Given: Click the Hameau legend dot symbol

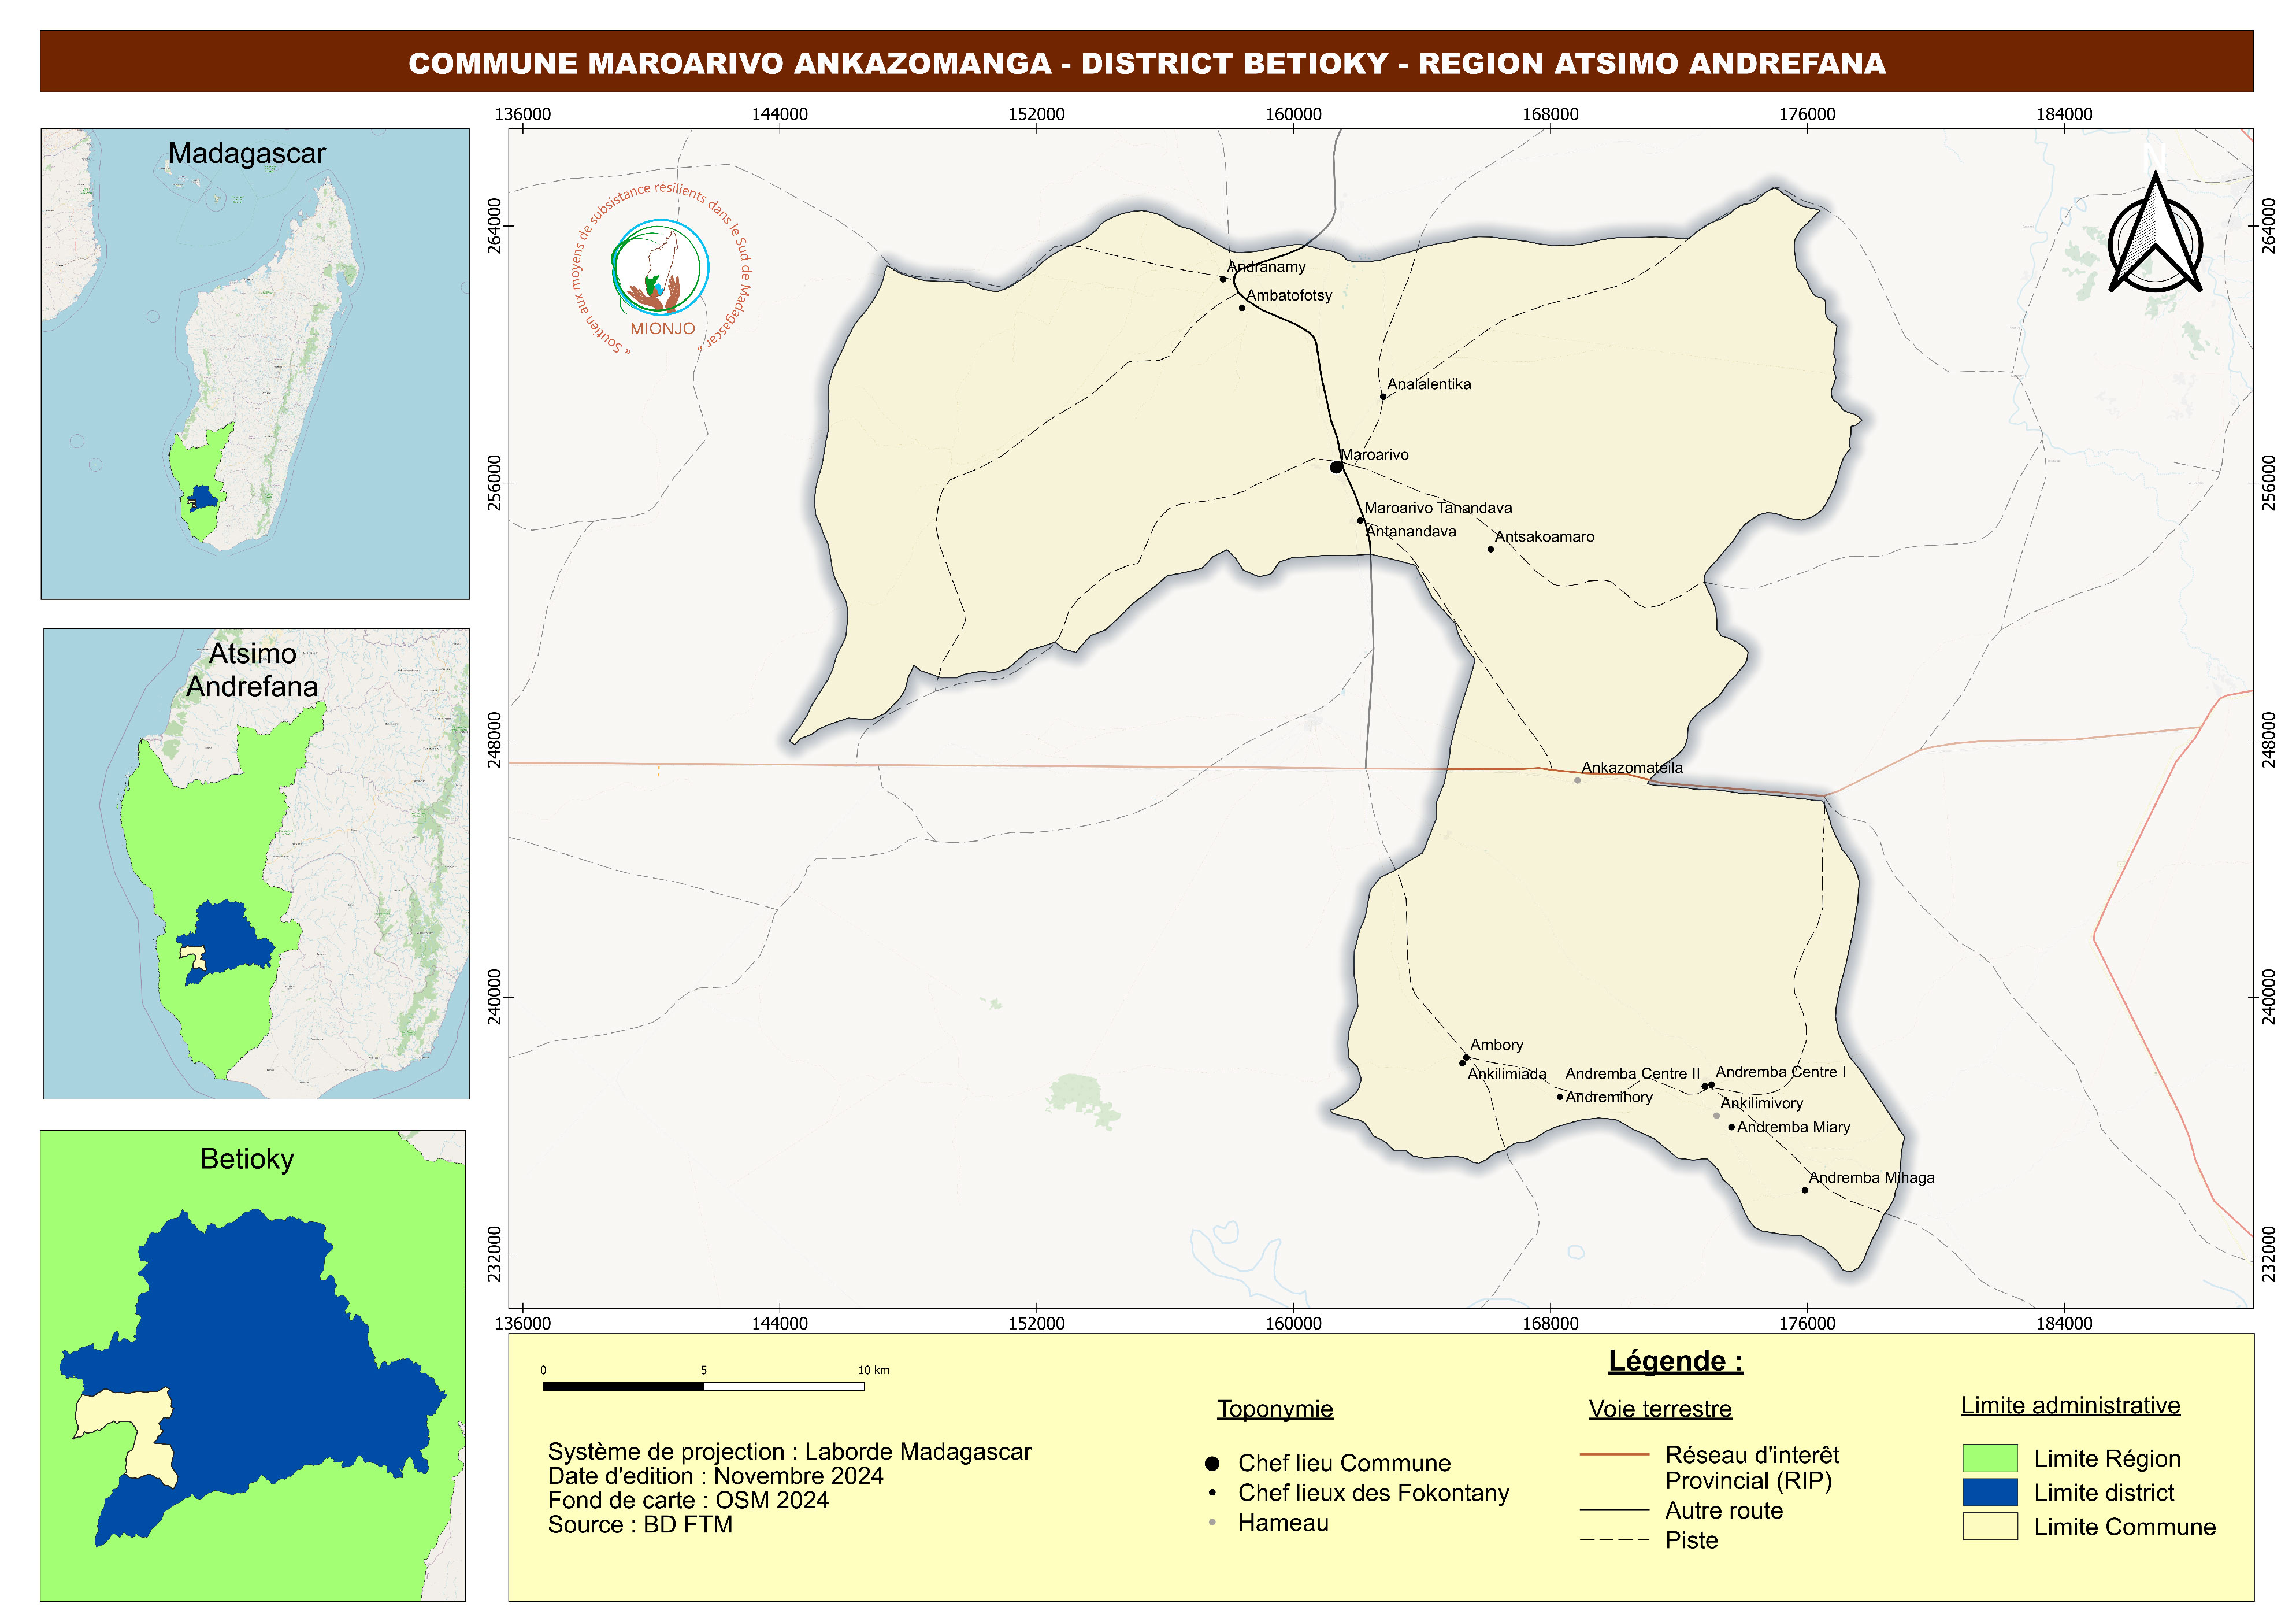Looking at the screenshot, I should coord(1212,1523).
